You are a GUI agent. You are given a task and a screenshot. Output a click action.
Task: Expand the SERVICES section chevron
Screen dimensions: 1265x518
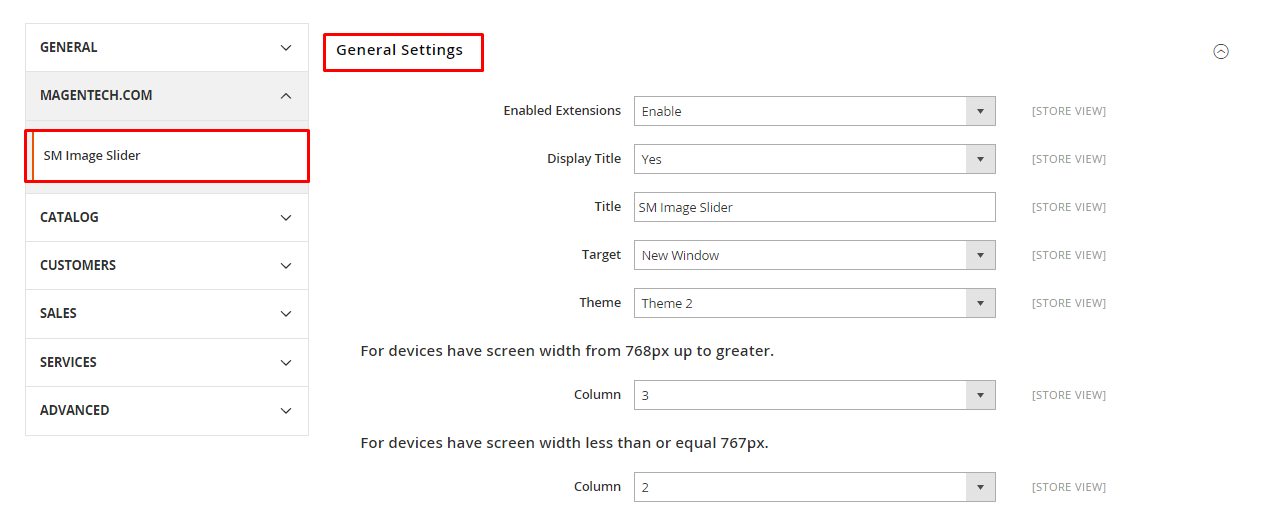286,363
